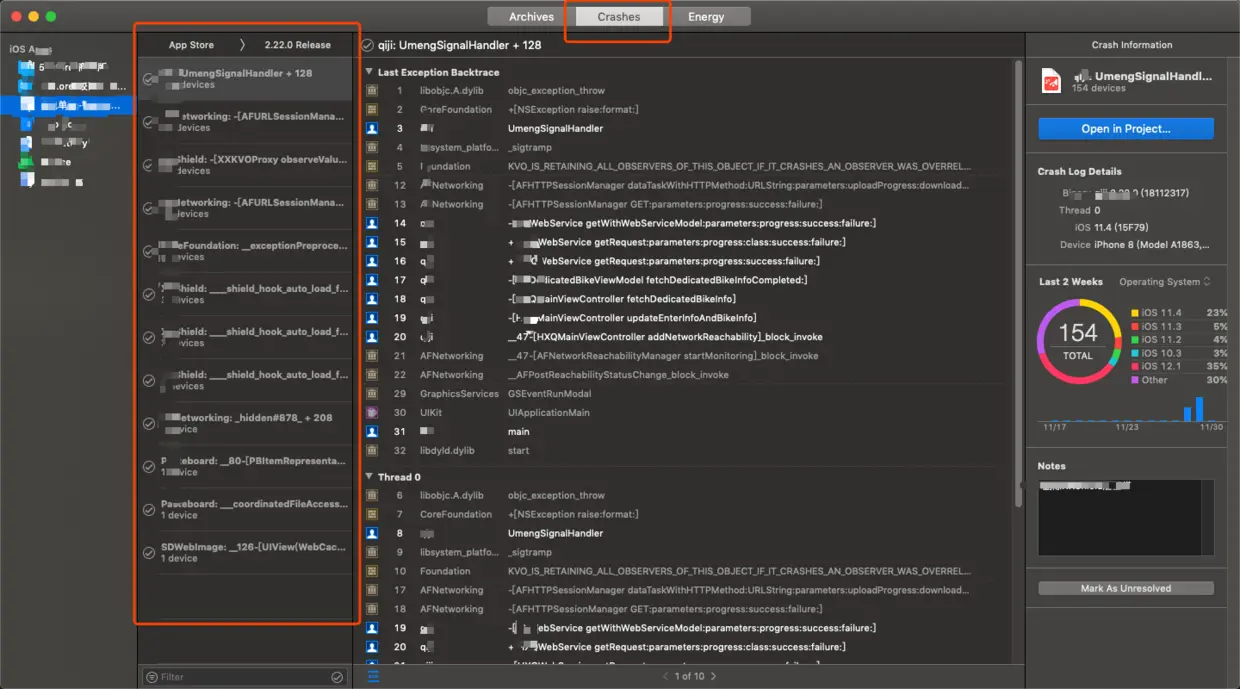Toggle resolved-crashes checkmark in the Filter field
The image size is (1240, 689).
click(337, 677)
